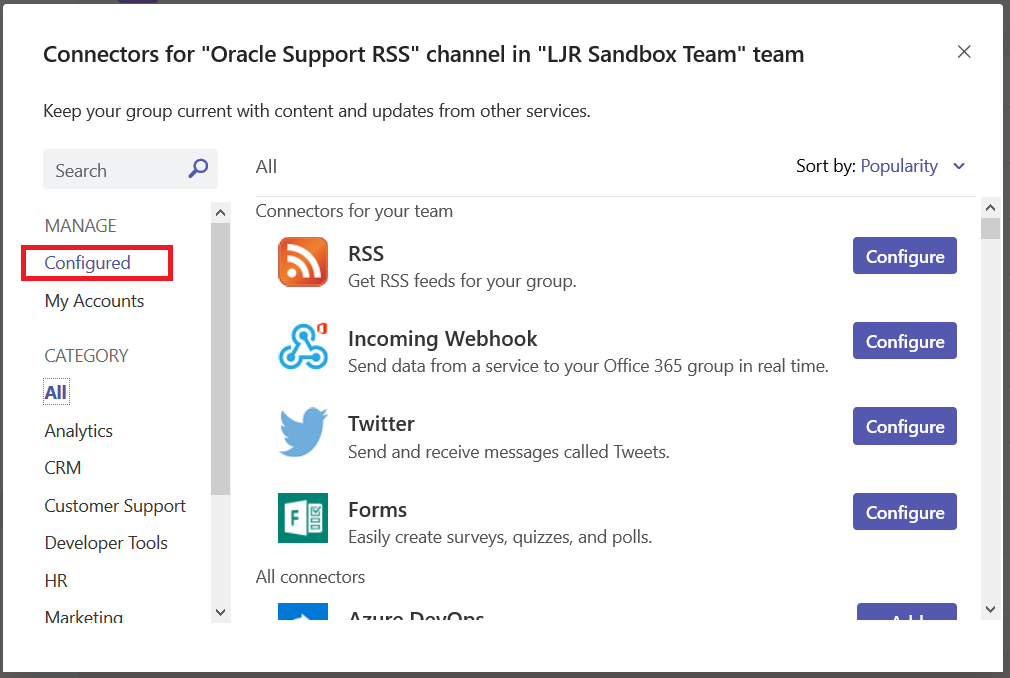
Task: Click the RSS connector icon
Action: coord(303,262)
